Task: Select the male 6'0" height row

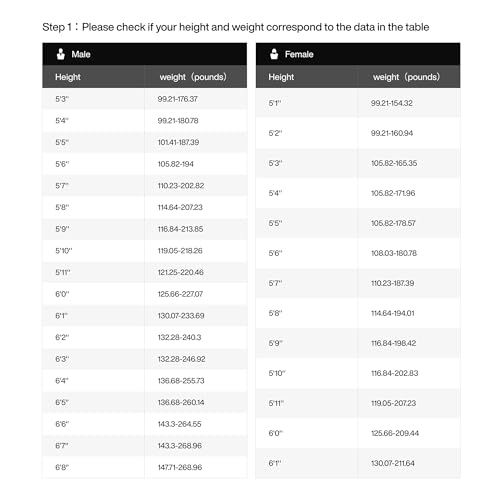Action: (145, 294)
